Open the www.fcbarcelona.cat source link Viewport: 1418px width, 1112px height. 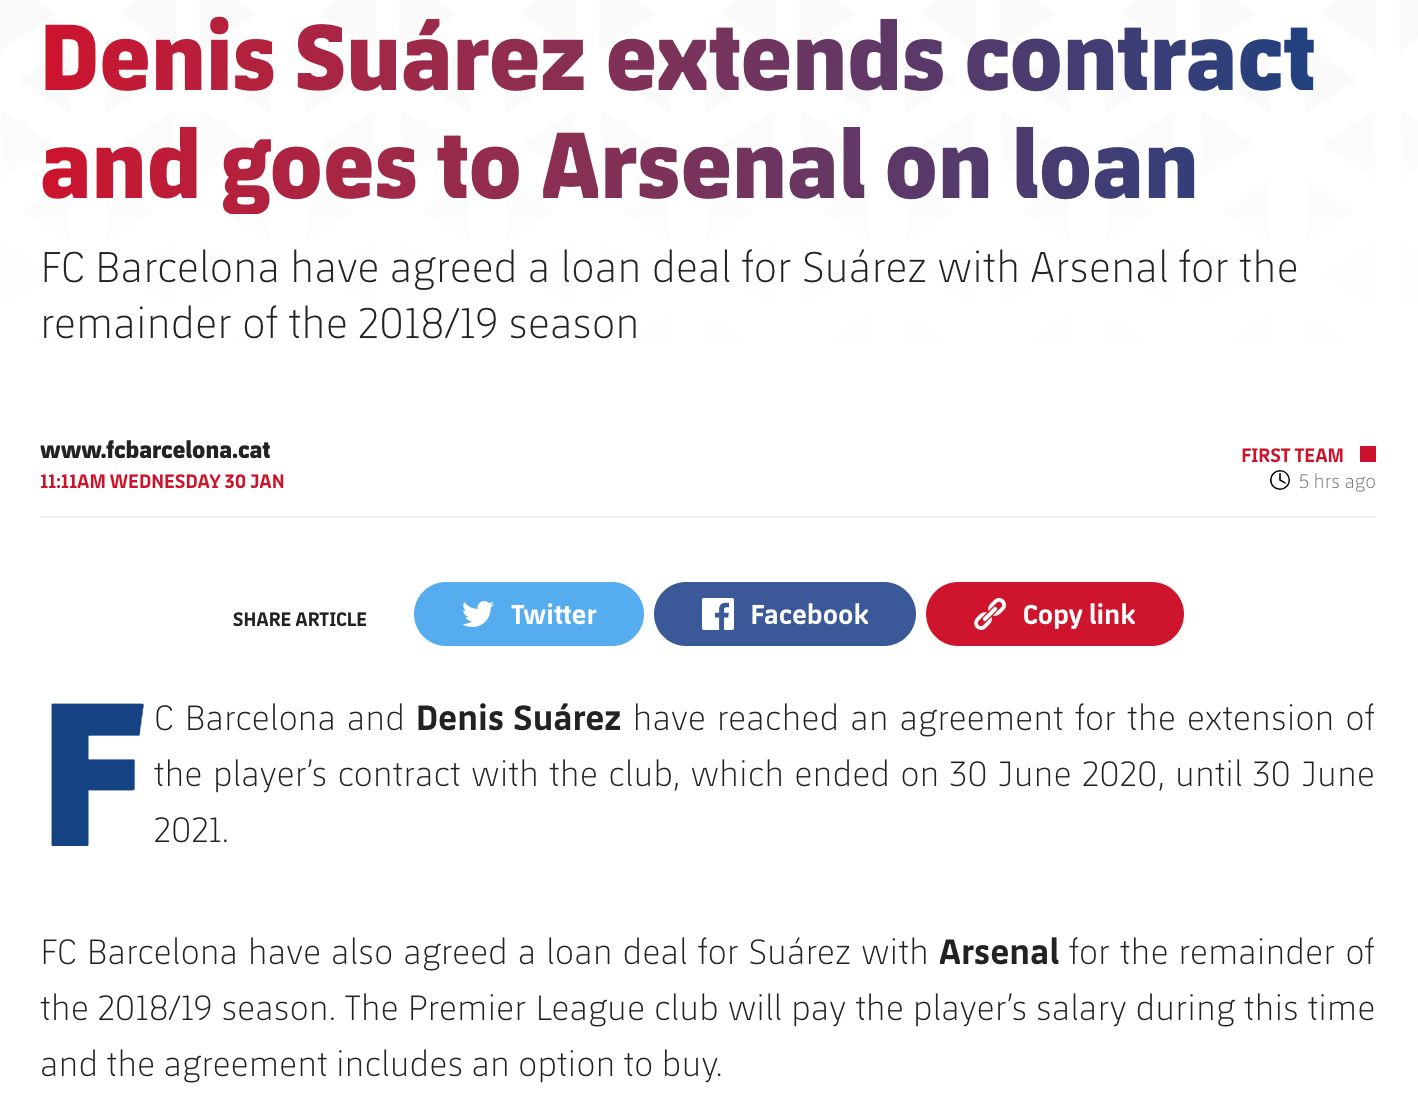point(154,450)
